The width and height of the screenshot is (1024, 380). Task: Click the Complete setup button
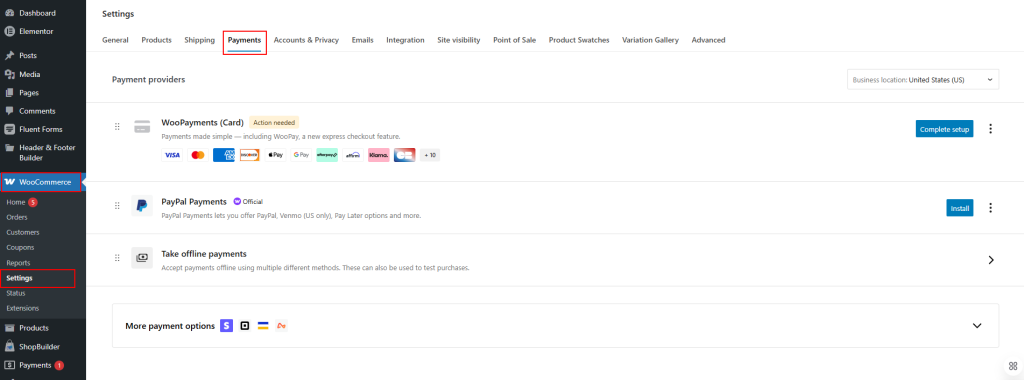(x=944, y=129)
